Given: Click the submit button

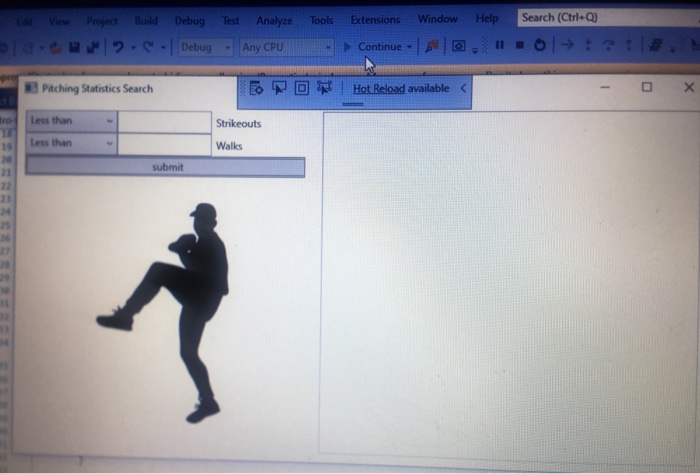Looking at the screenshot, I should click(165, 167).
